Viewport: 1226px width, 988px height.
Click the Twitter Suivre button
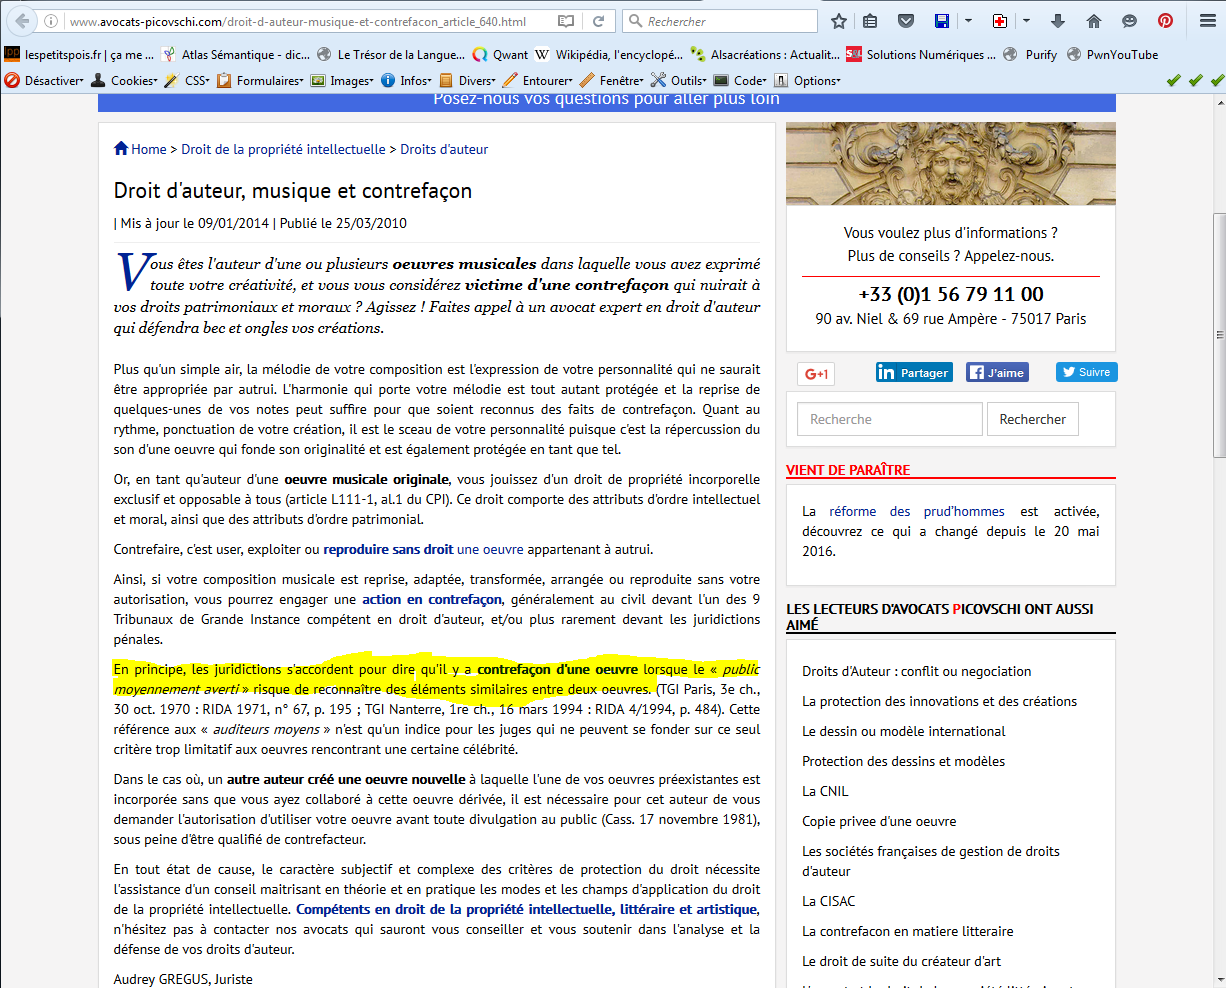point(1086,372)
